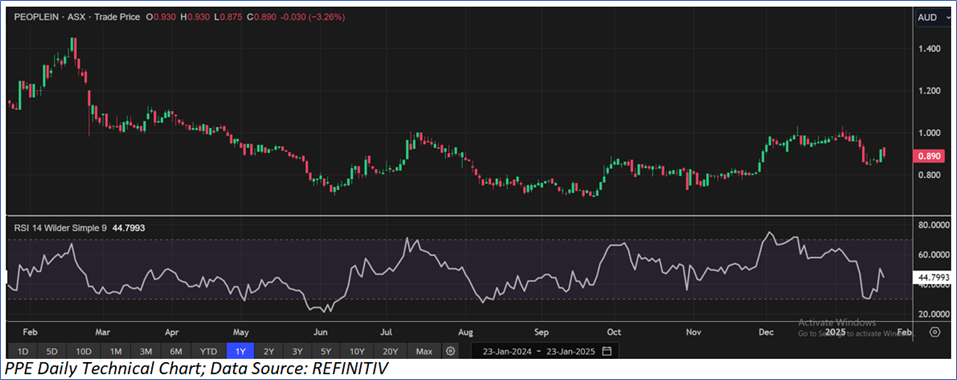
Task: Click the 2025 year label on timeline
Action: click(836, 332)
